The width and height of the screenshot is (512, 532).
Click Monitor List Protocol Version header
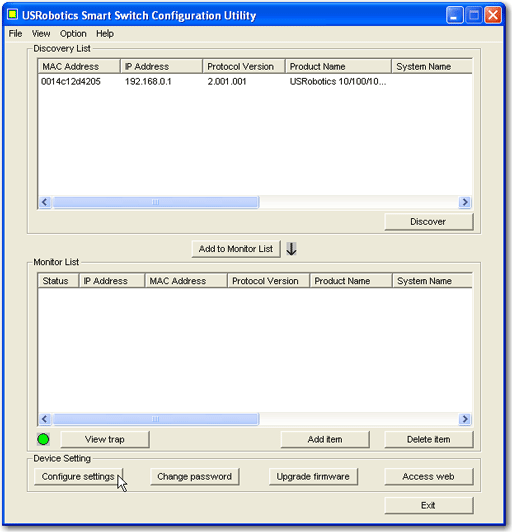tap(269, 281)
